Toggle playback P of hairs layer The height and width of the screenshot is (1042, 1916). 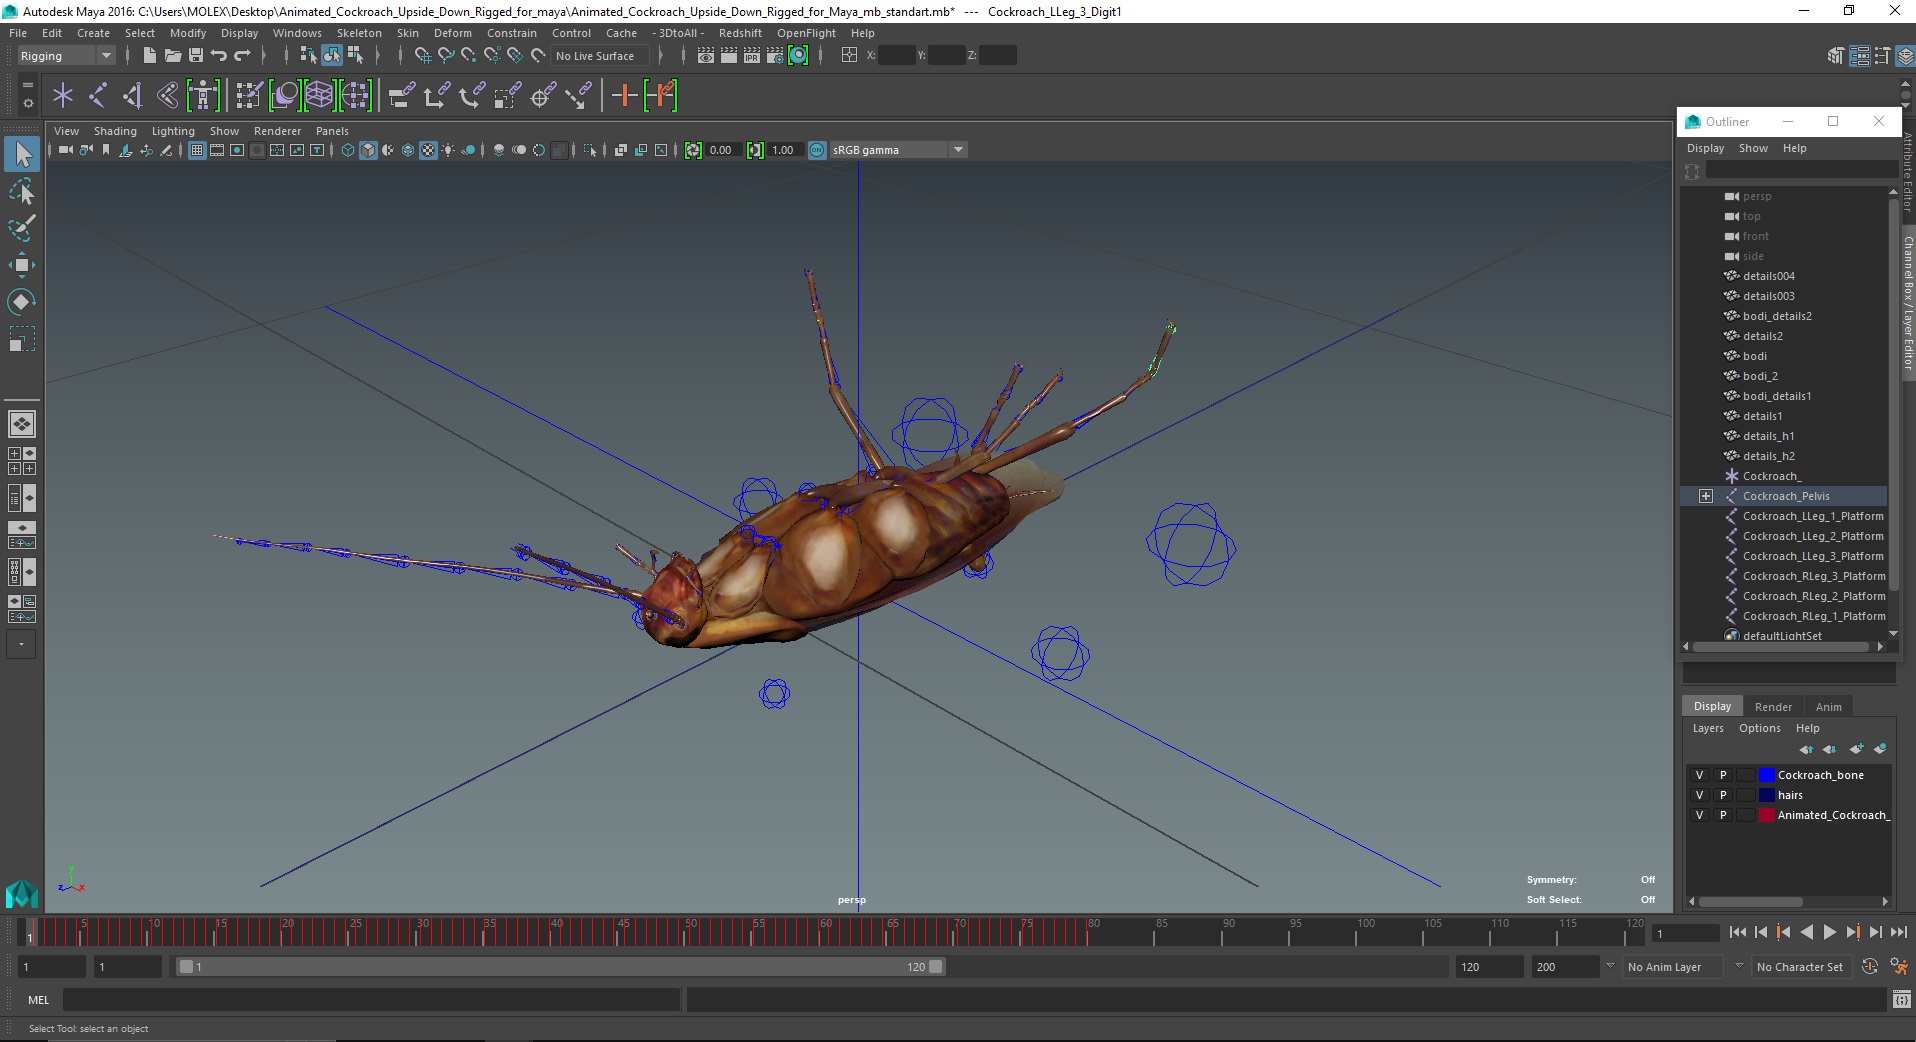[x=1723, y=795]
